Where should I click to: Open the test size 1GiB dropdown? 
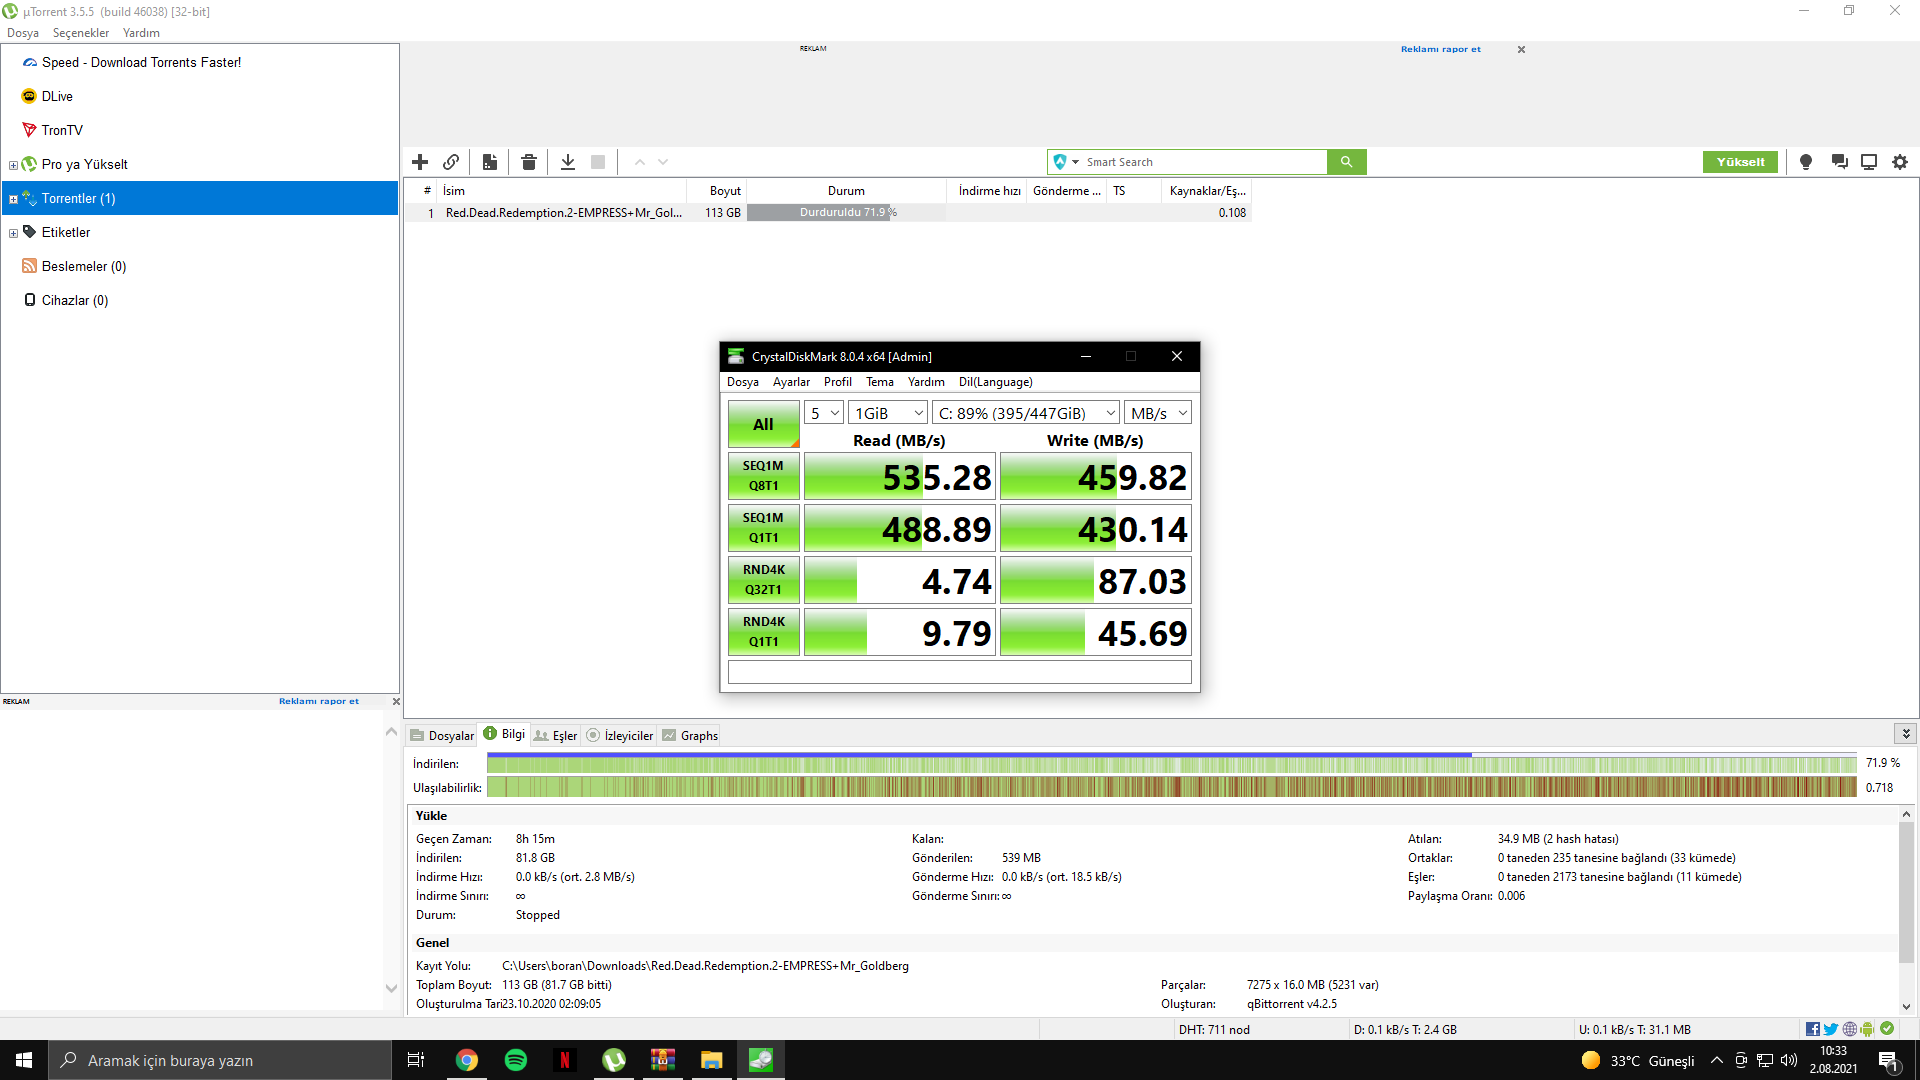[888, 413]
